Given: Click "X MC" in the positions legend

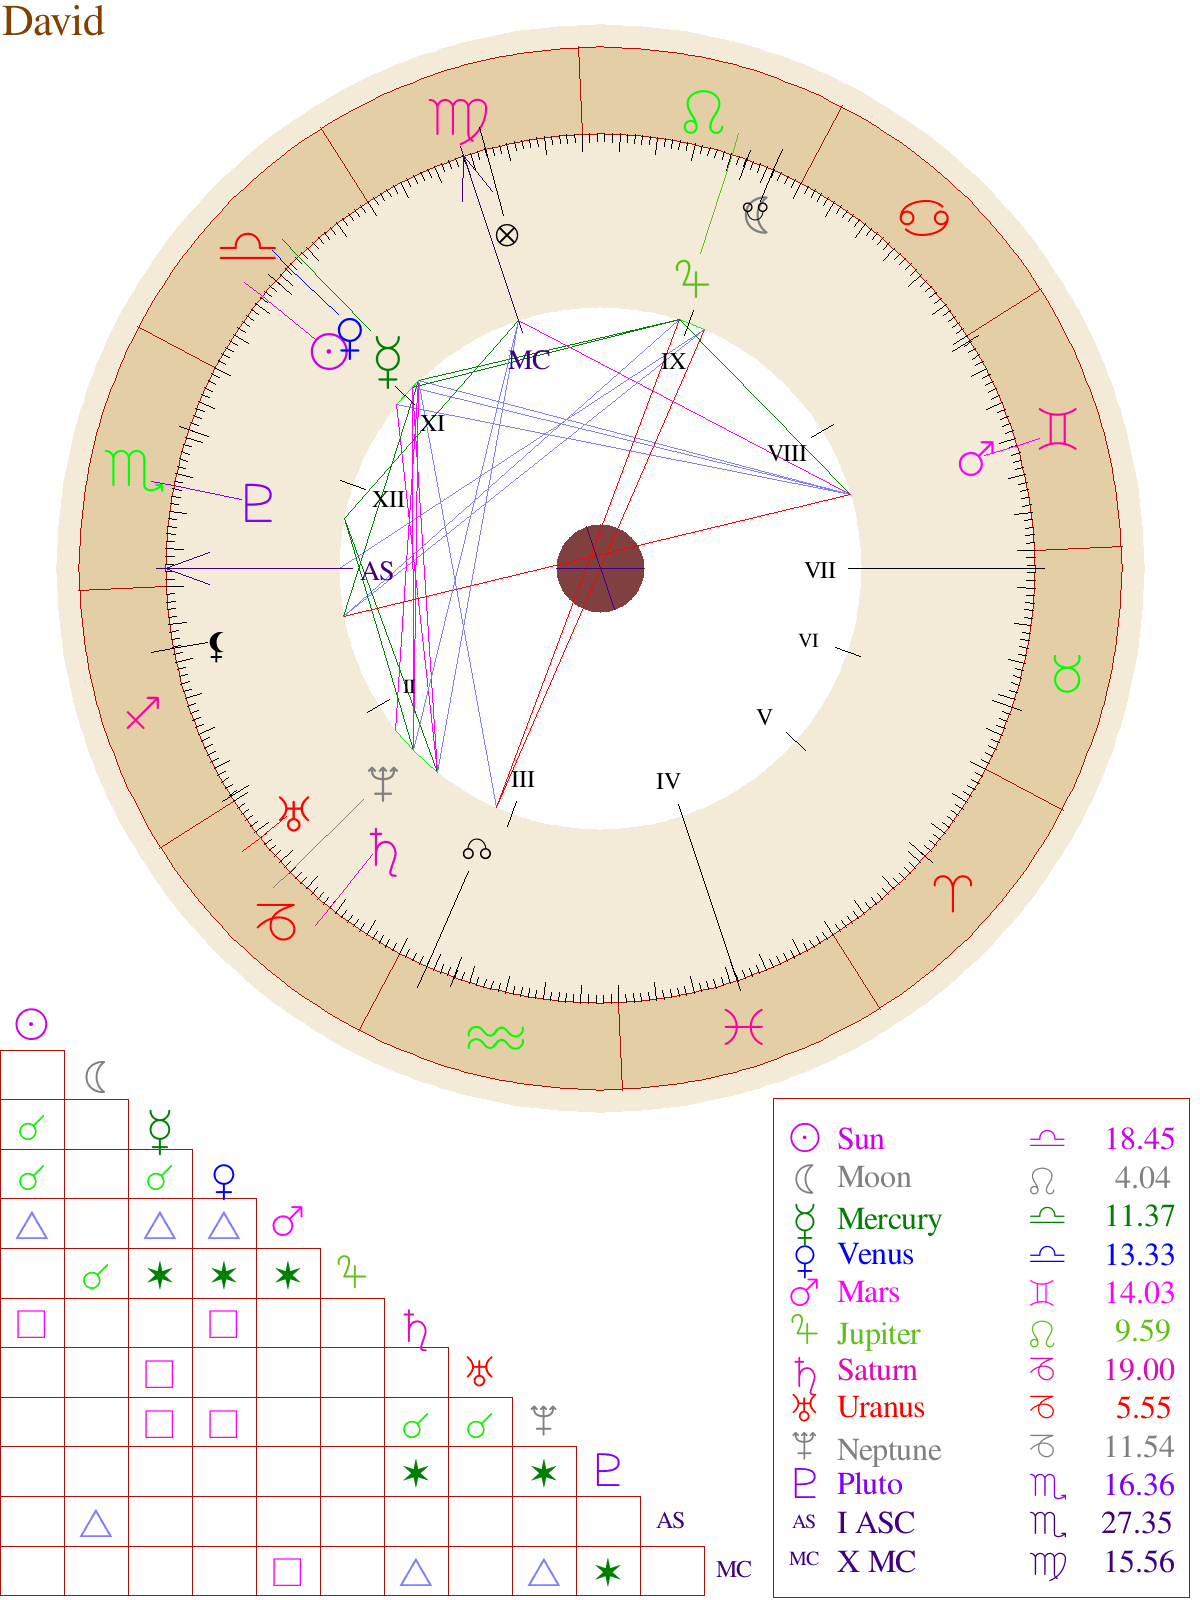Looking at the screenshot, I should pyautogui.click(x=876, y=1561).
